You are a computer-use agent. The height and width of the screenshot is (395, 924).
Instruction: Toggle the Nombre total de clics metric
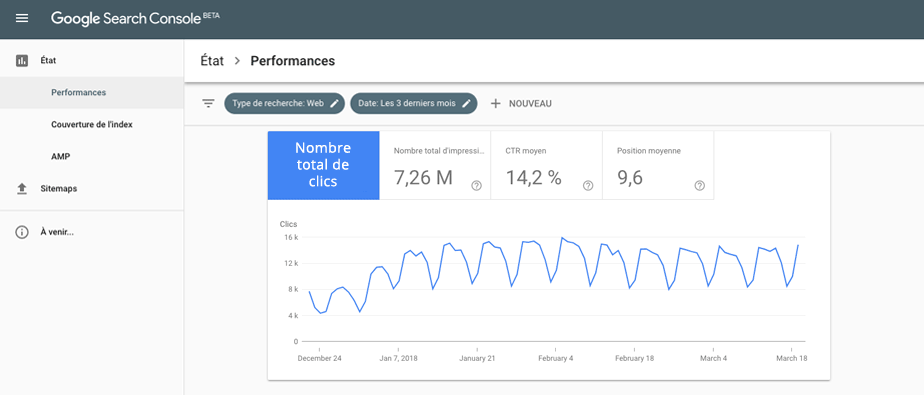click(x=324, y=165)
